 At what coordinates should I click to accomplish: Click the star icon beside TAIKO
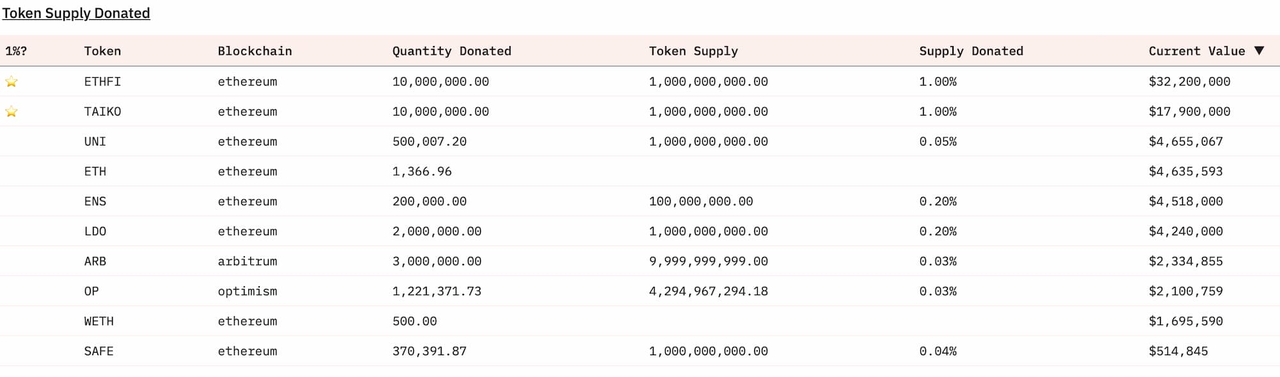pos(11,112)
